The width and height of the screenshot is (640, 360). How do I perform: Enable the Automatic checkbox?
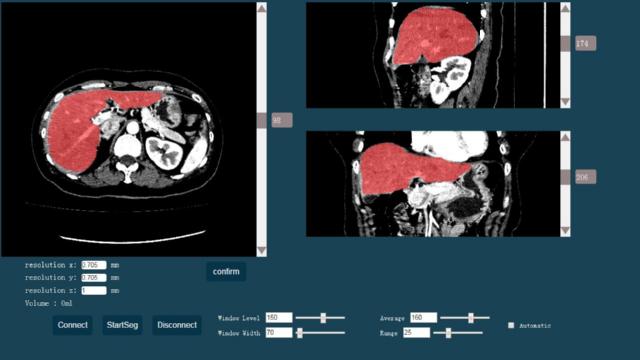click(x=511, y=325)
